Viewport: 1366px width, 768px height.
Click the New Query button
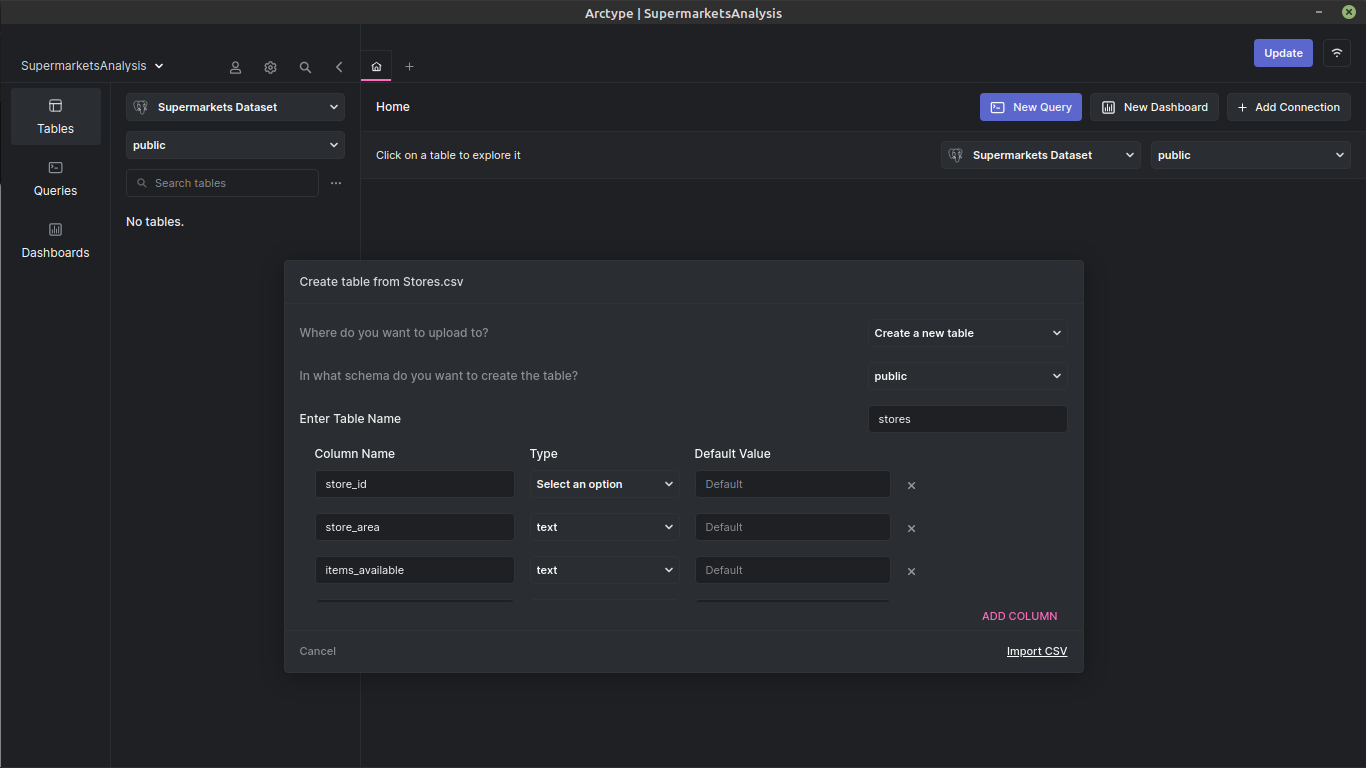[x=1030, y=107]
